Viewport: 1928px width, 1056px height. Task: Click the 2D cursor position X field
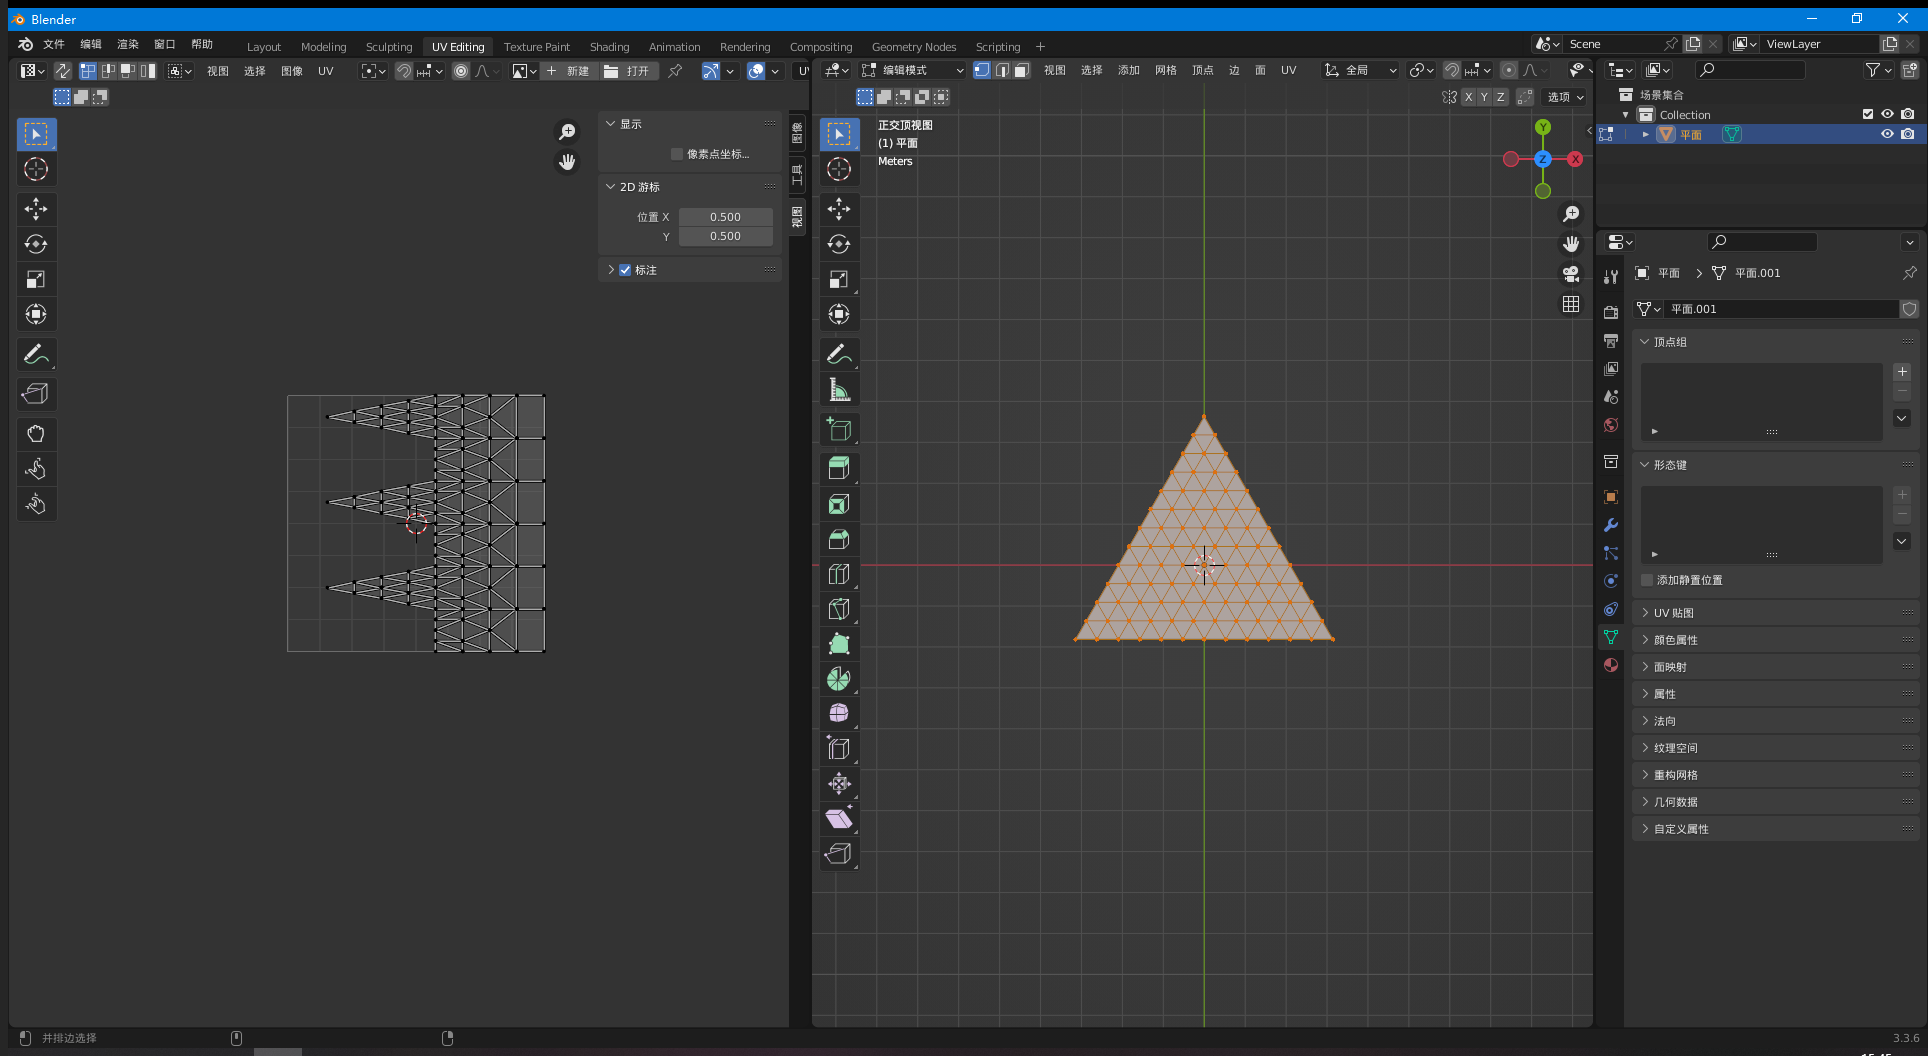(x=726, y=217)
